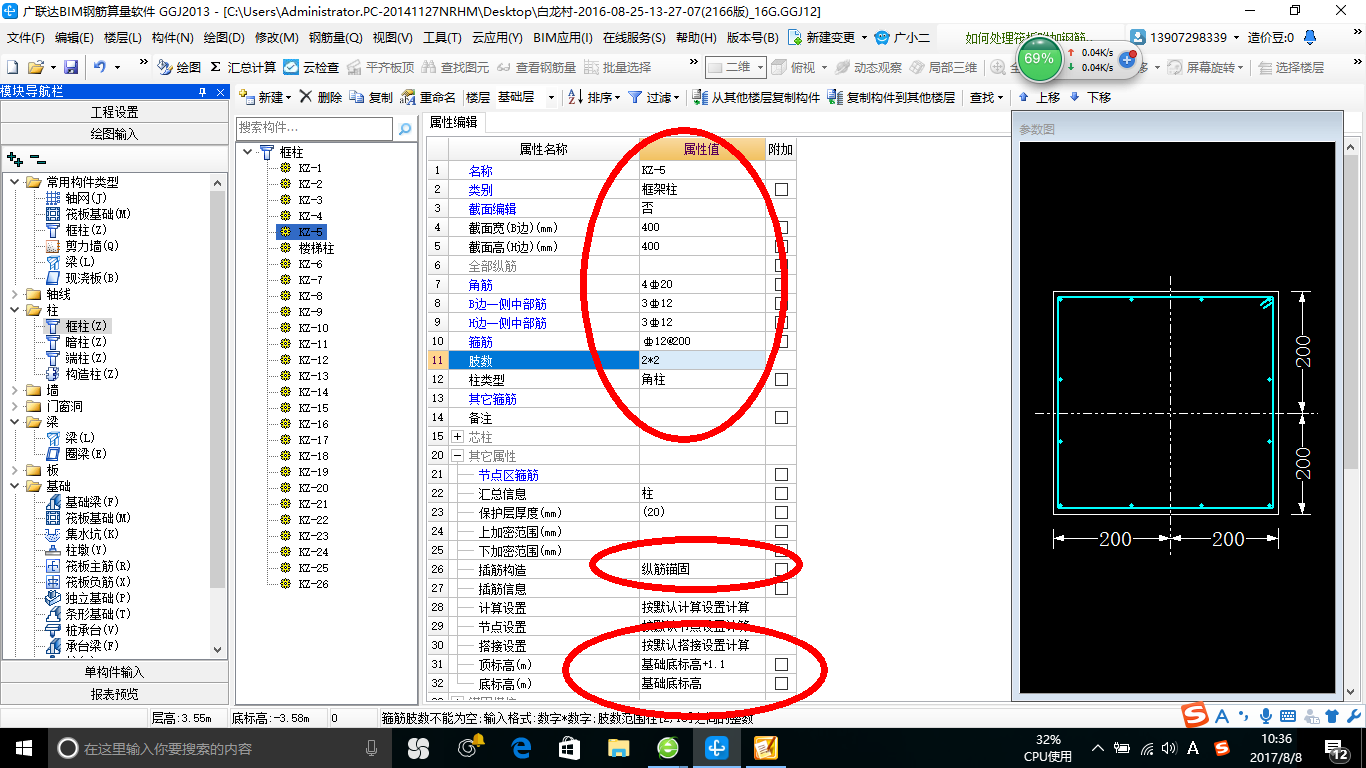Open BIM应用(I) menu
Image resolution: width=1366 pixels, height=768 pixels.
click(x=562, y=38)
